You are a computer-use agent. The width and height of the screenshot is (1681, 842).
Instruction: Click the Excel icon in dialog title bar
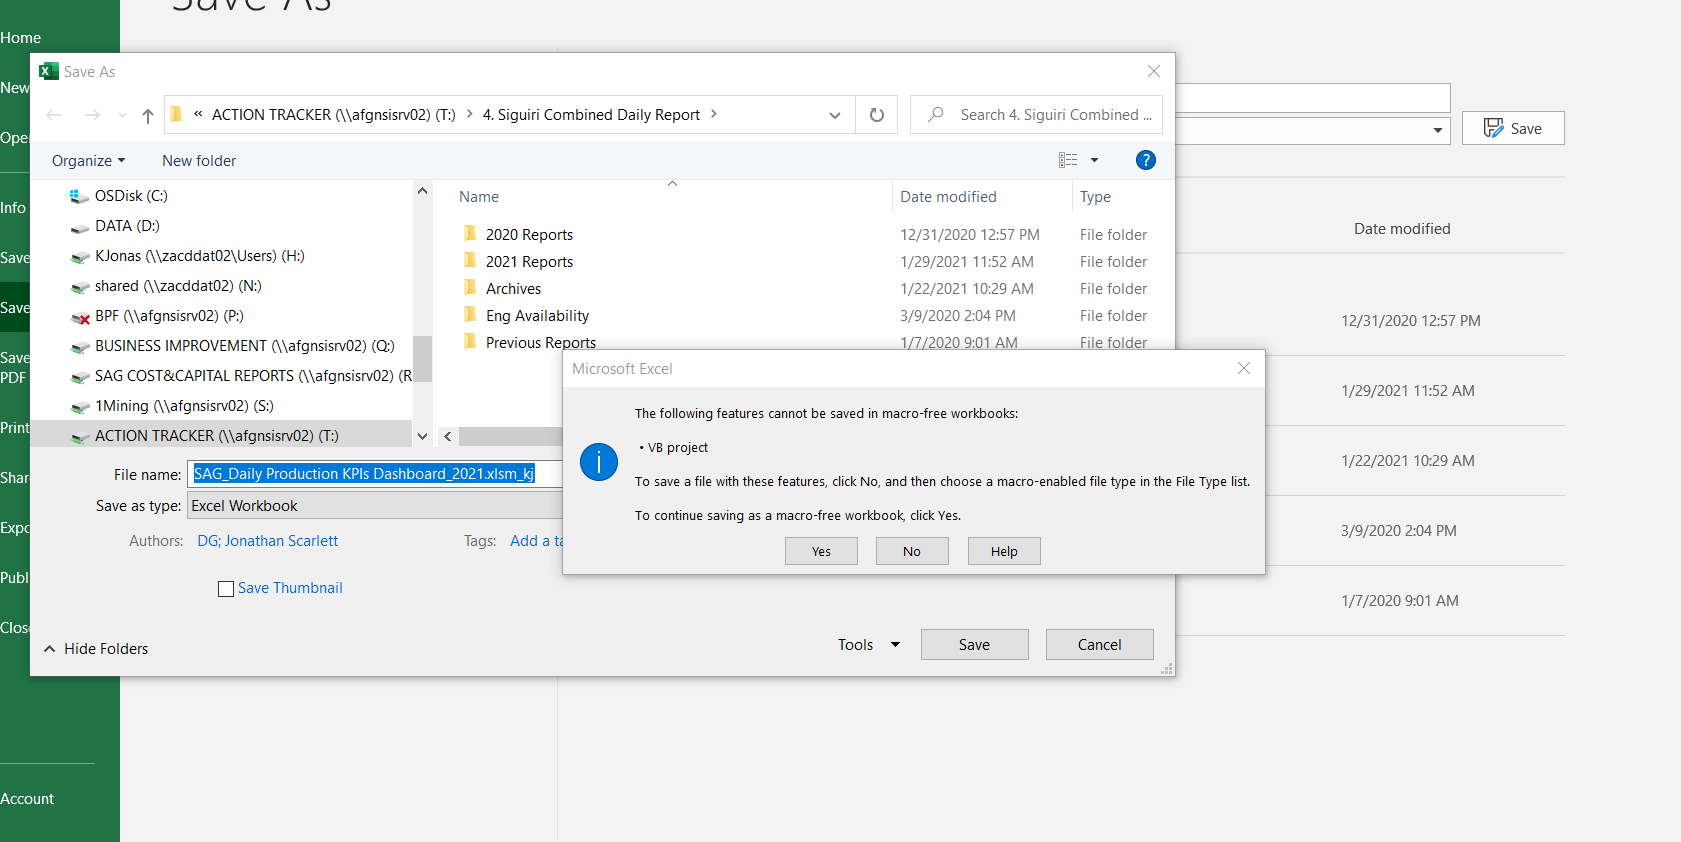click(x=49, y=71)
